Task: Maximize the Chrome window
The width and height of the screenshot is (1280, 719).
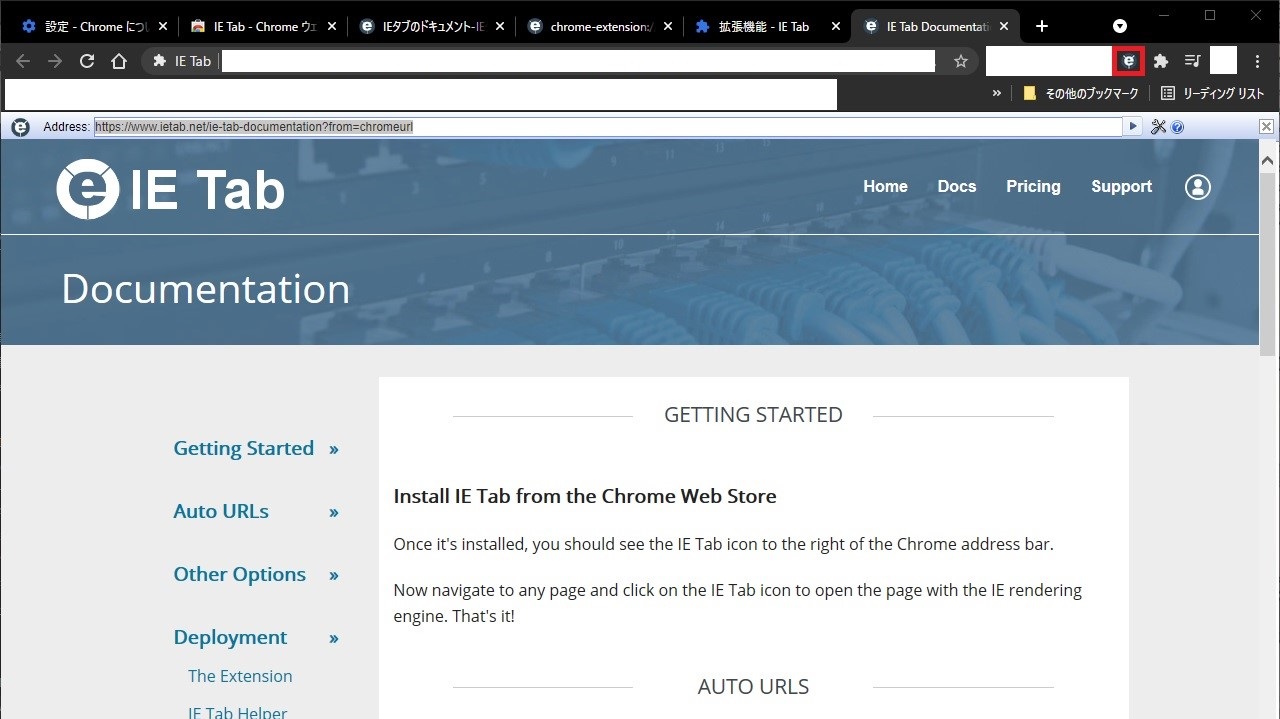Action: point(1210,15)
